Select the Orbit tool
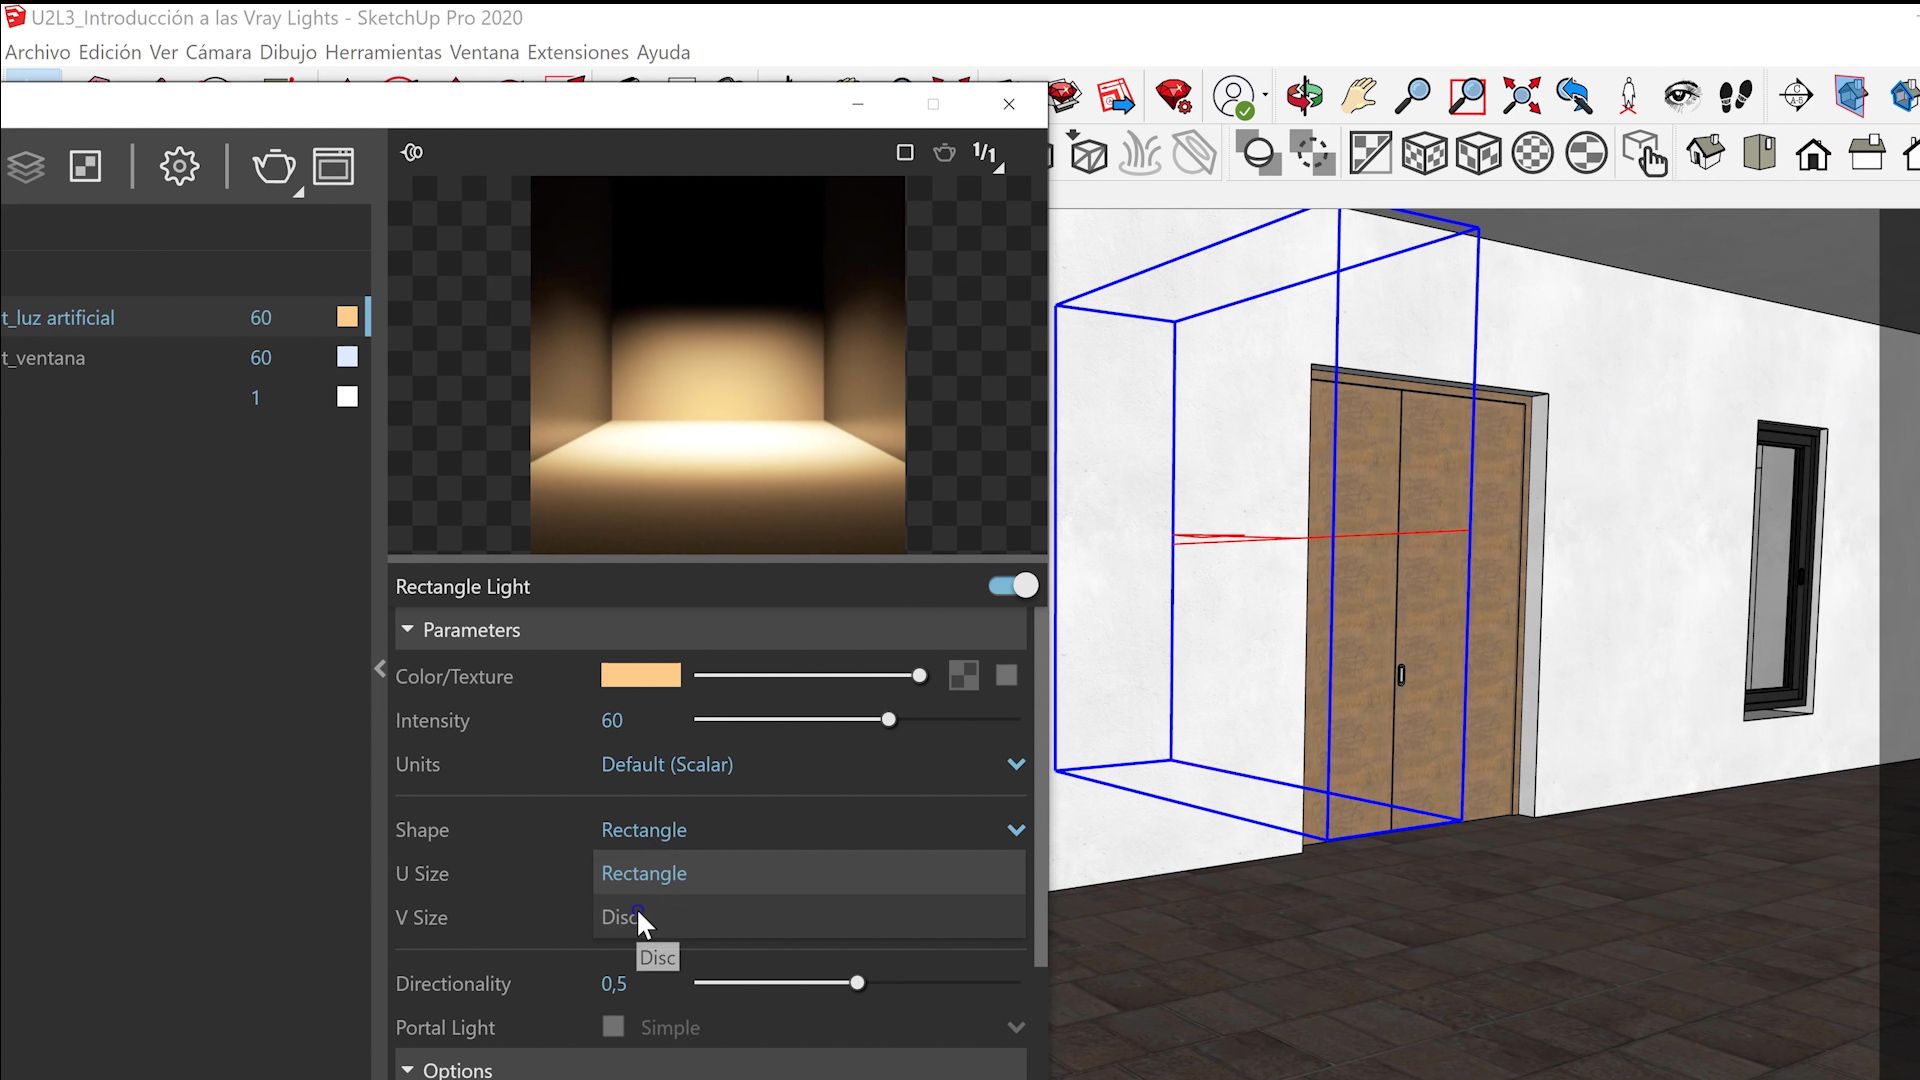Image resolution: width=1920 pixels, height=1080 pixels. coord(1304,96)
